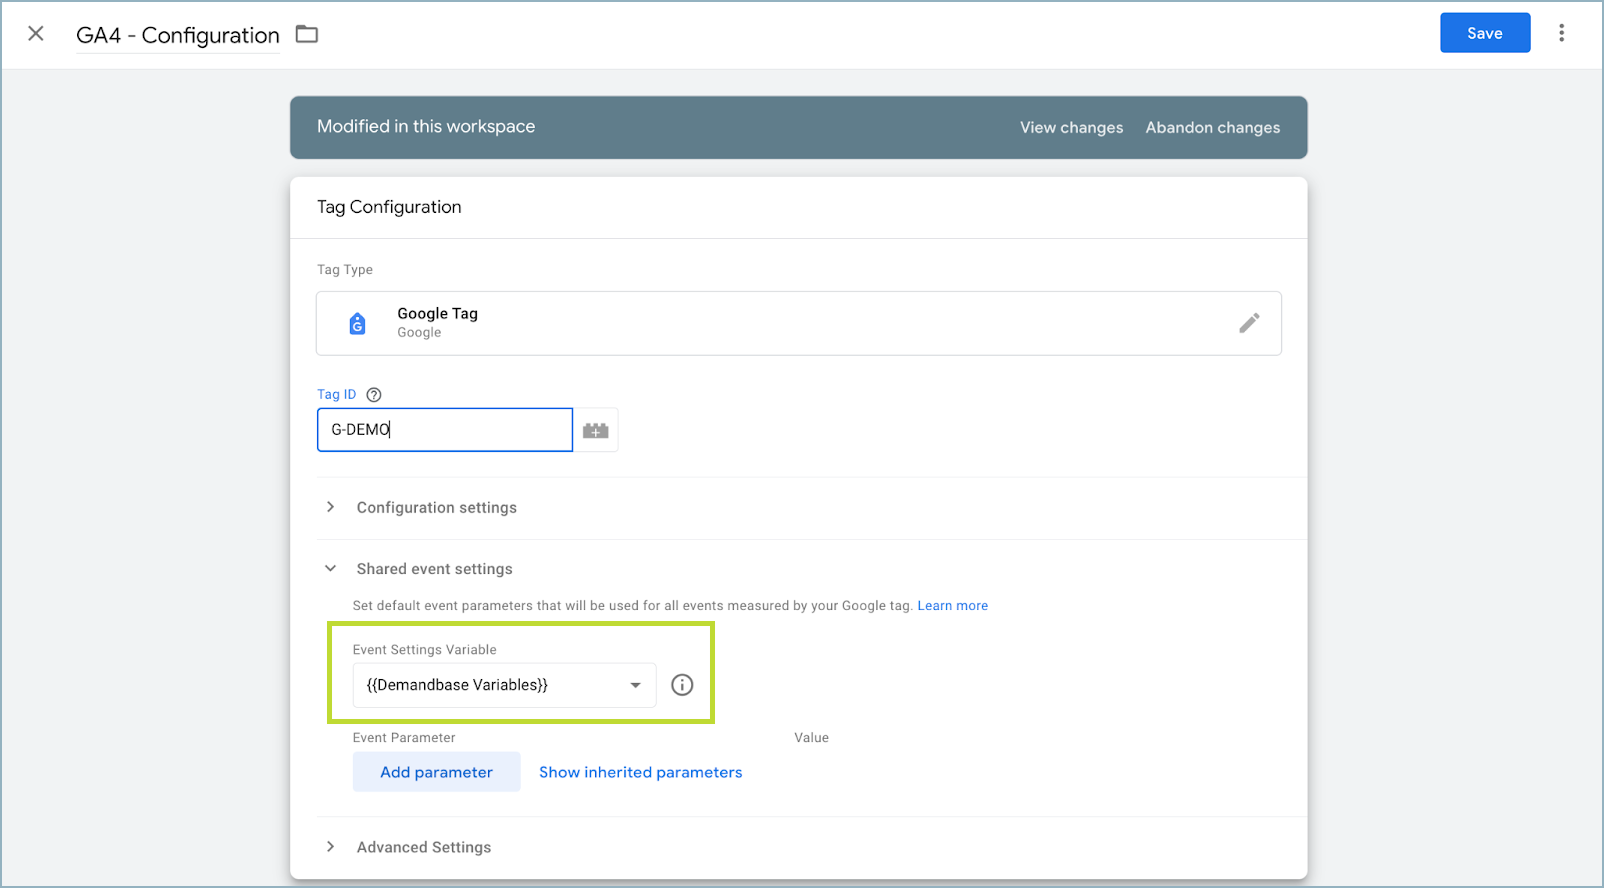Click the 'Event Settings Variable' label
The height and width of the screenshot is (888, 1604).
(x=424, y=650)
